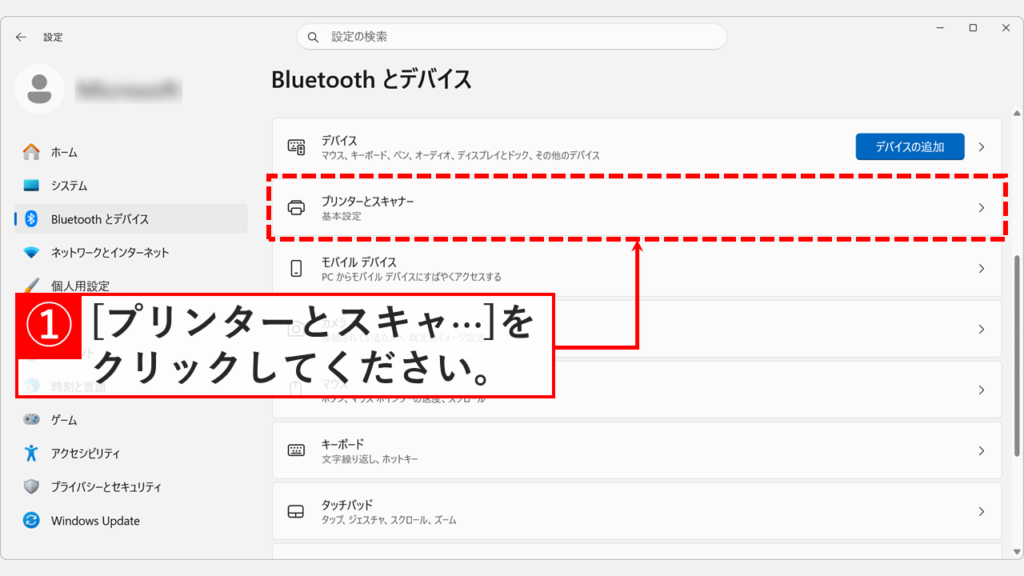The width and height of the screenshot is (1024, 576).
Task: Open モバイル デバイス settings
Action: click(637, 268)
